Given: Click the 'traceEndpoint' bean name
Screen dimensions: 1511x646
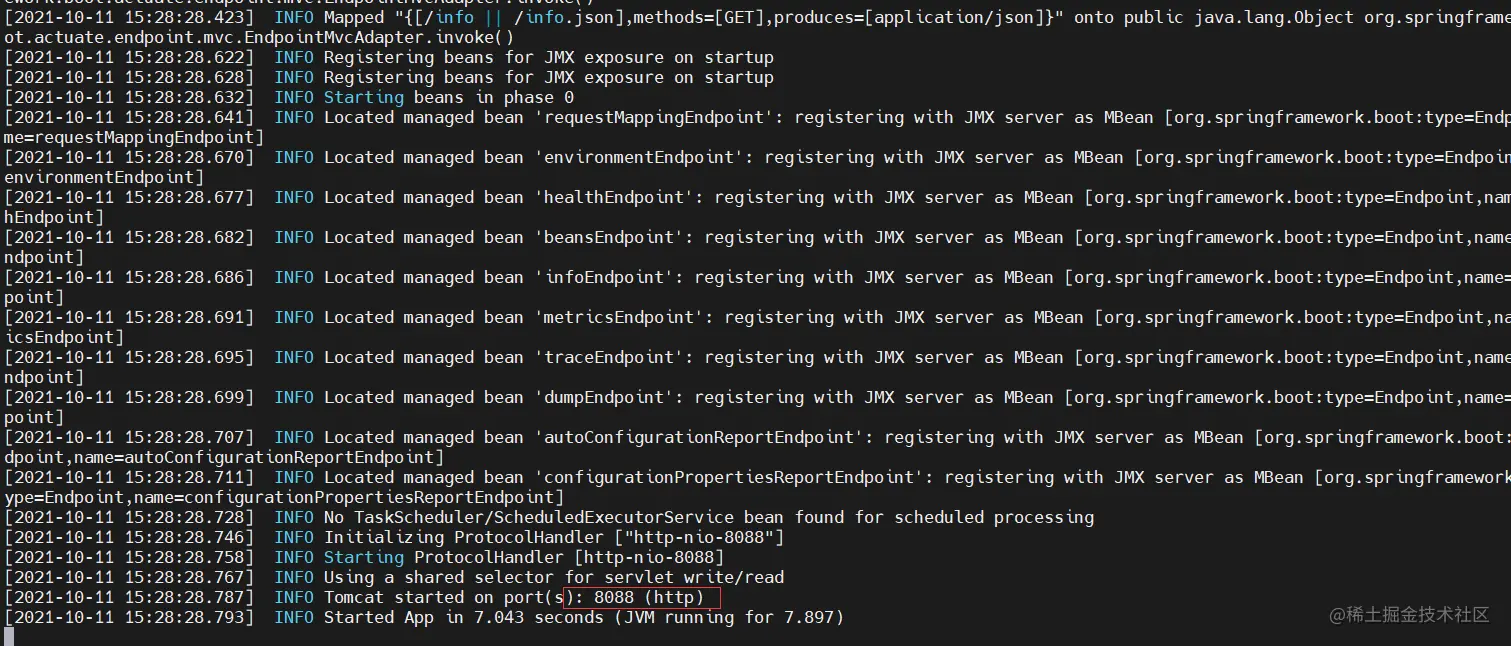Looking at the screenshot, I should point(608,358).
